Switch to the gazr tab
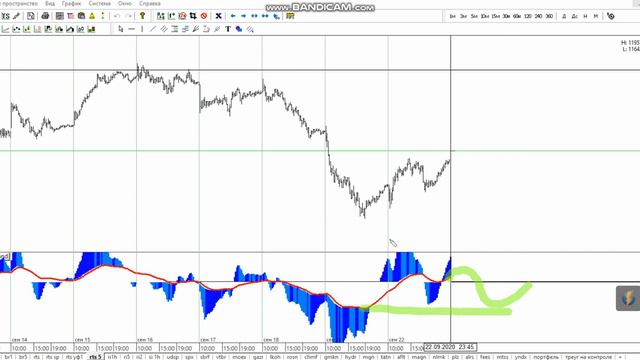The width and height of the screenshot is (640, 360). pos(258,357)
